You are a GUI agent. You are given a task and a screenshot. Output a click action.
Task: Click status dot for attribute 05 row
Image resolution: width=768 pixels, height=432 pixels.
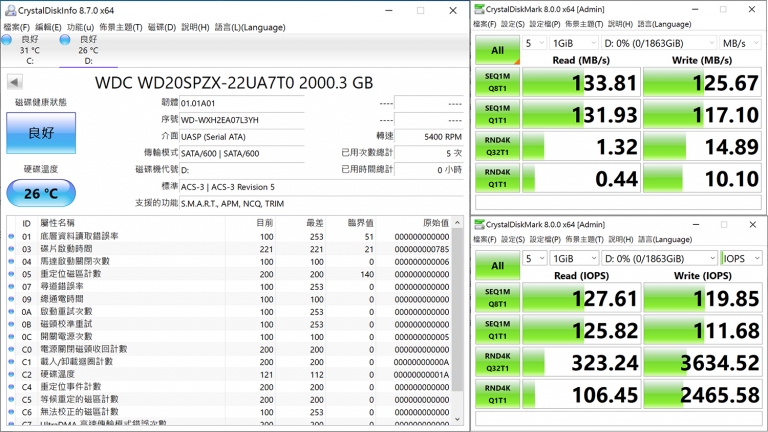(11, 274)
